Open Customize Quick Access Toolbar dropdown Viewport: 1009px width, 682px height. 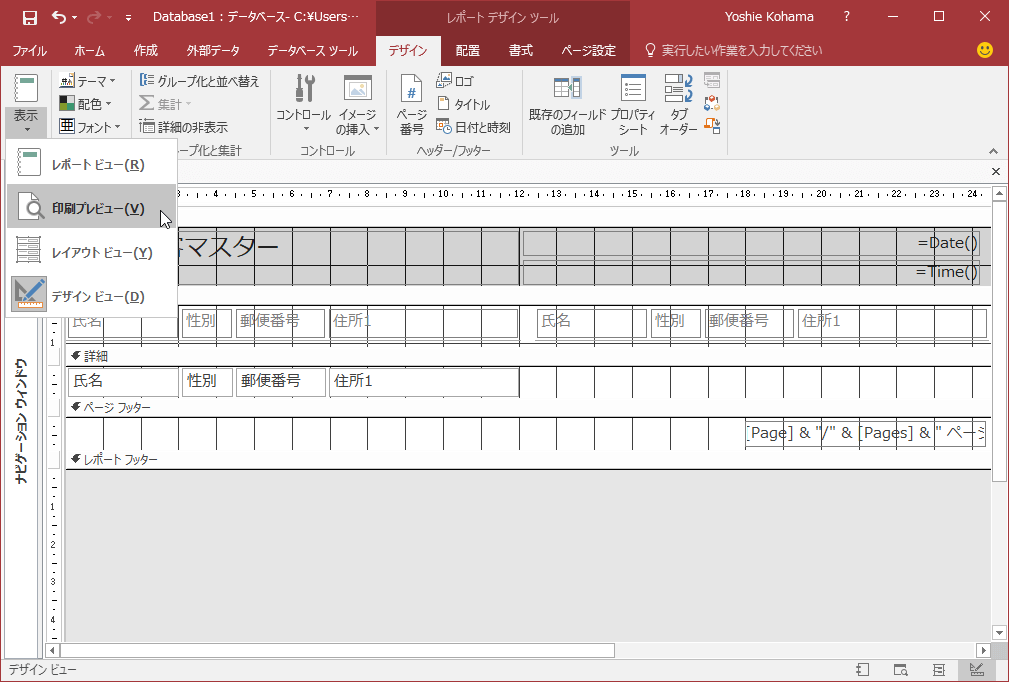[129, 18]
